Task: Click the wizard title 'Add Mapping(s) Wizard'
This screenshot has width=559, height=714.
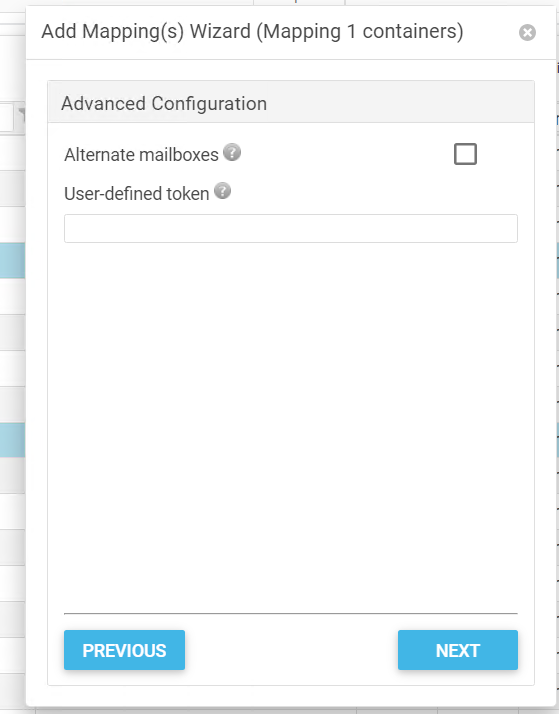Action: pos(146,32)
